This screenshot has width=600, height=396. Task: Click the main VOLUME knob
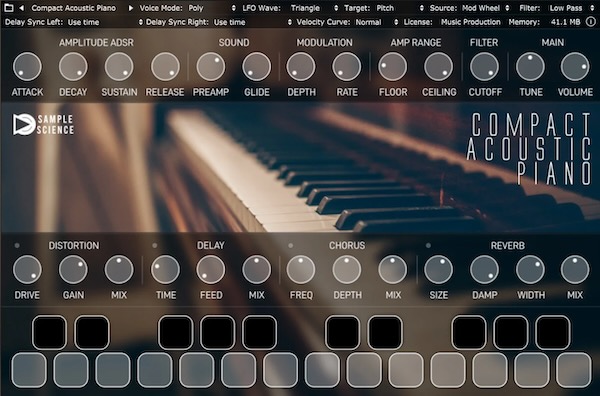575,67
